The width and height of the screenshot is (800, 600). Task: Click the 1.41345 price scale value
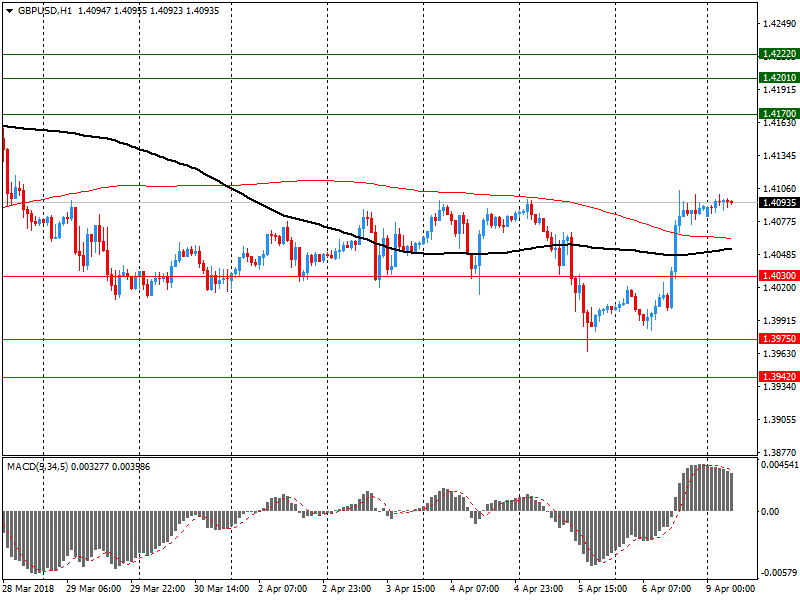779,156
